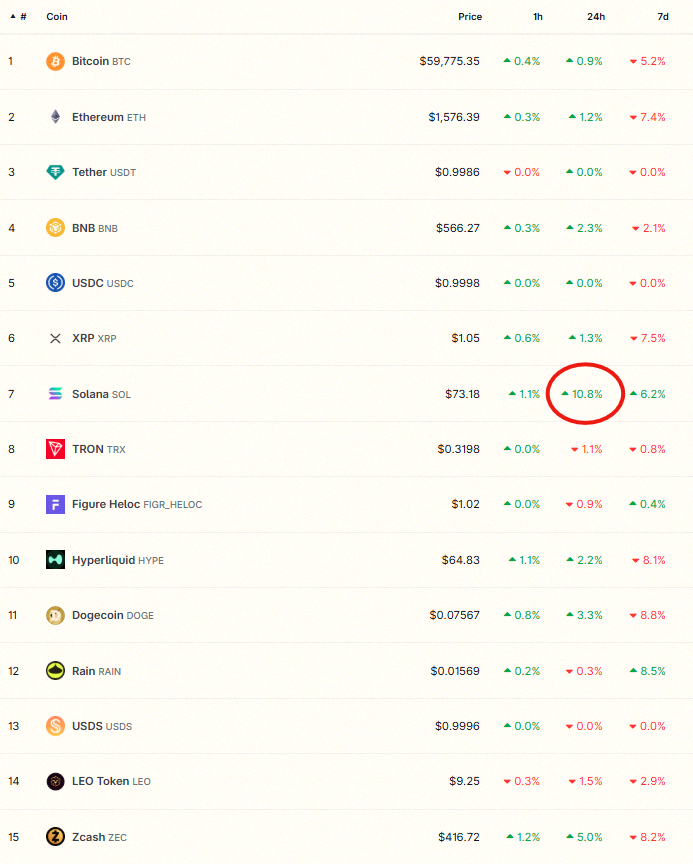
Task: Open the Ethereum ETH coin page link
Action: coord(109,117)
